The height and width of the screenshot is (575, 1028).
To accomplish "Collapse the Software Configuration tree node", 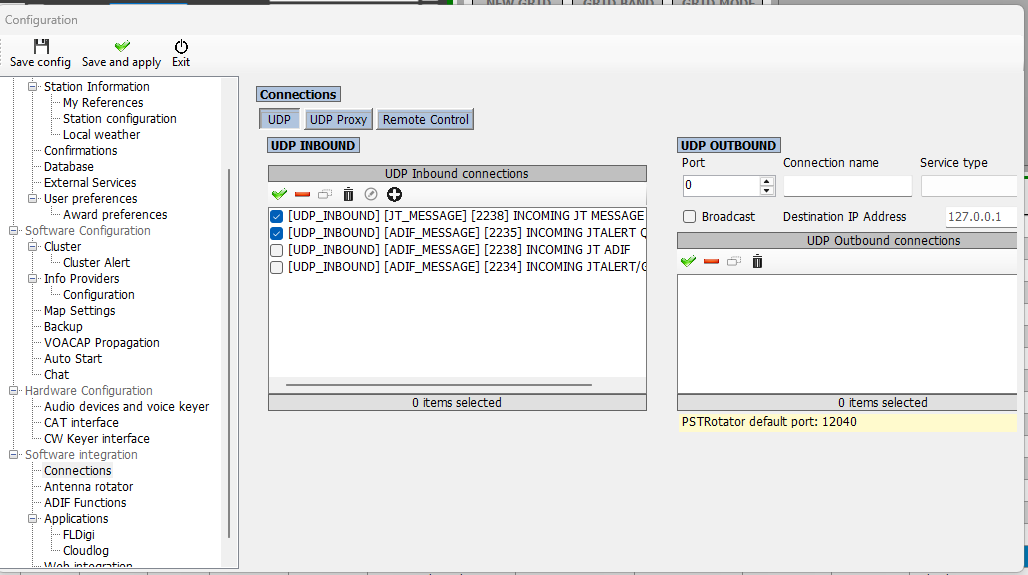I will (13, 231).
